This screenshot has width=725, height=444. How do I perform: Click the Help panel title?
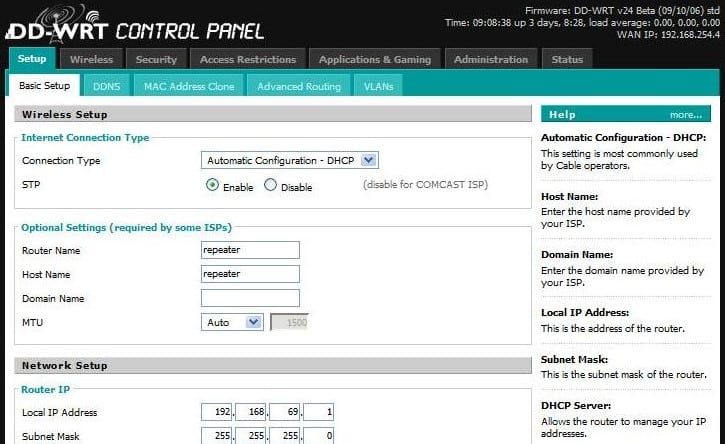pyautogui.click(x=562, y=114)
